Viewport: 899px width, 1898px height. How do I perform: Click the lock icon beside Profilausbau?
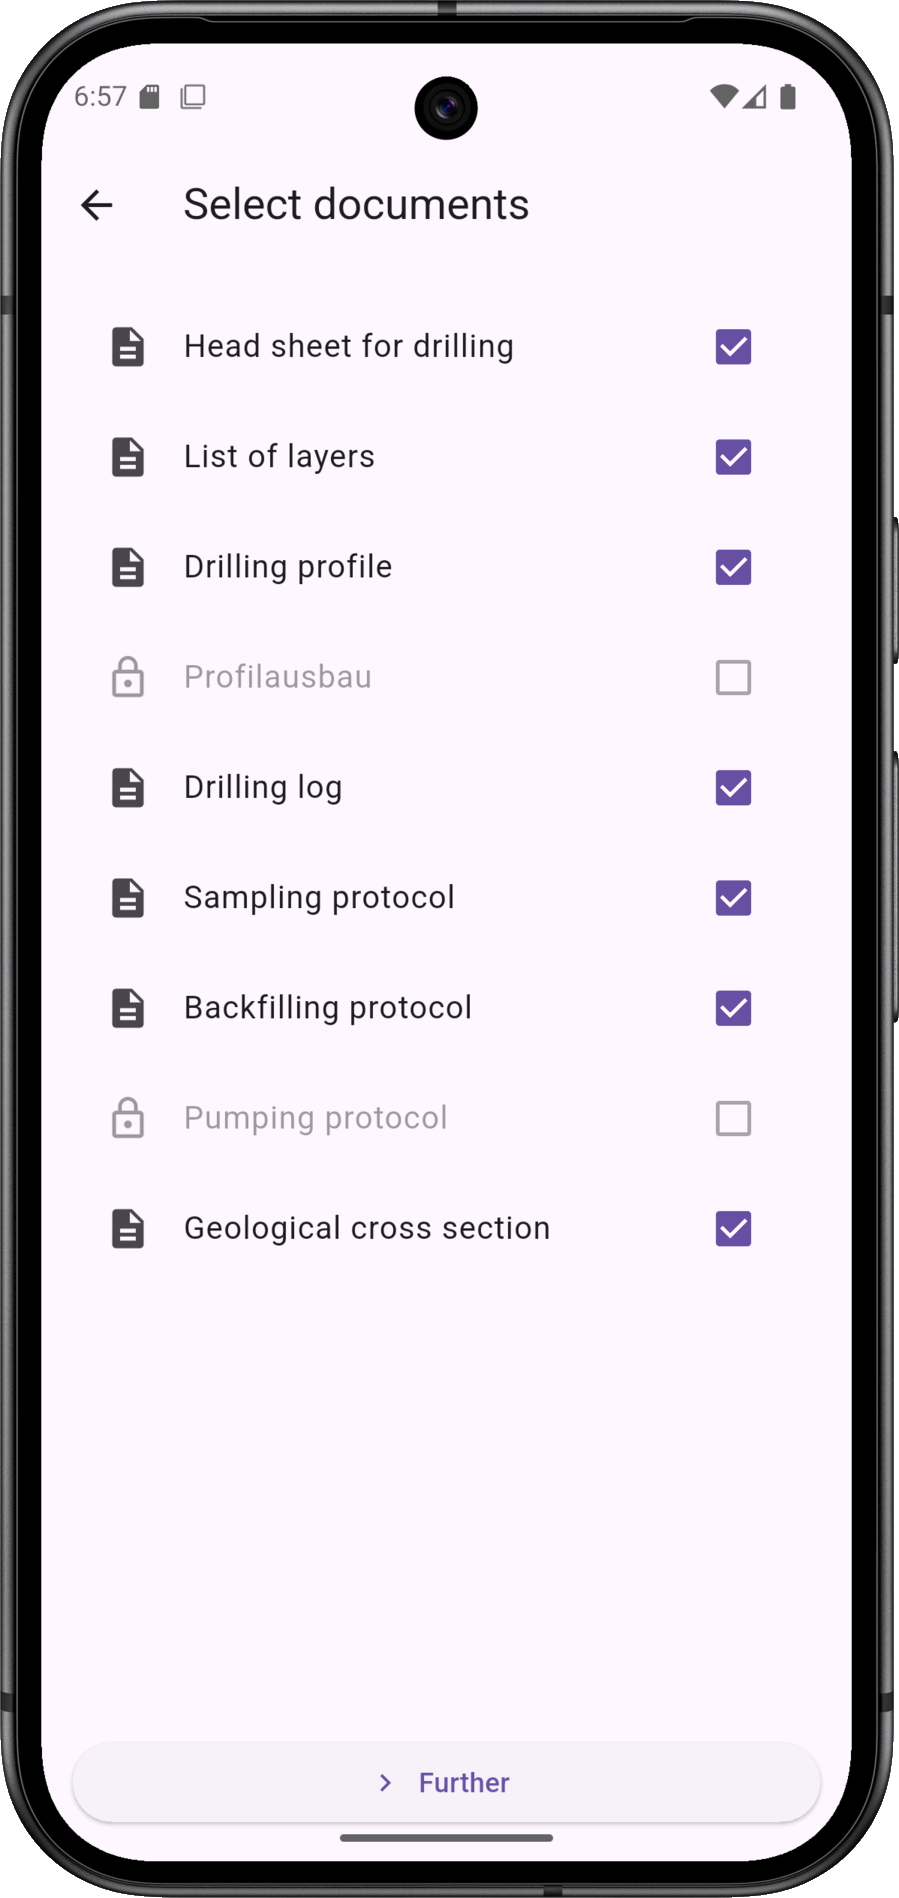(x=128, y=677)
